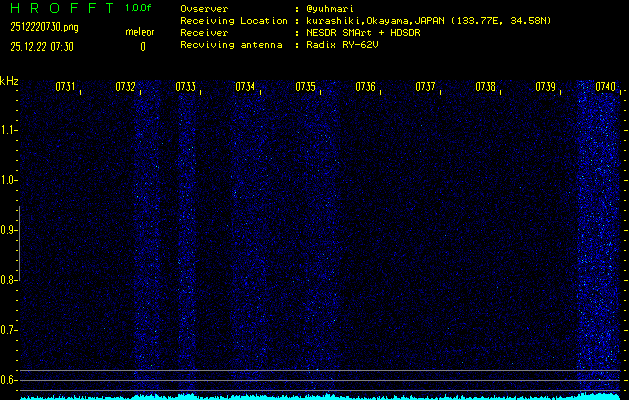This screenshot has height=400, width=629.
Task: Click the kHz axis unit label
Action: click(9, 81)
